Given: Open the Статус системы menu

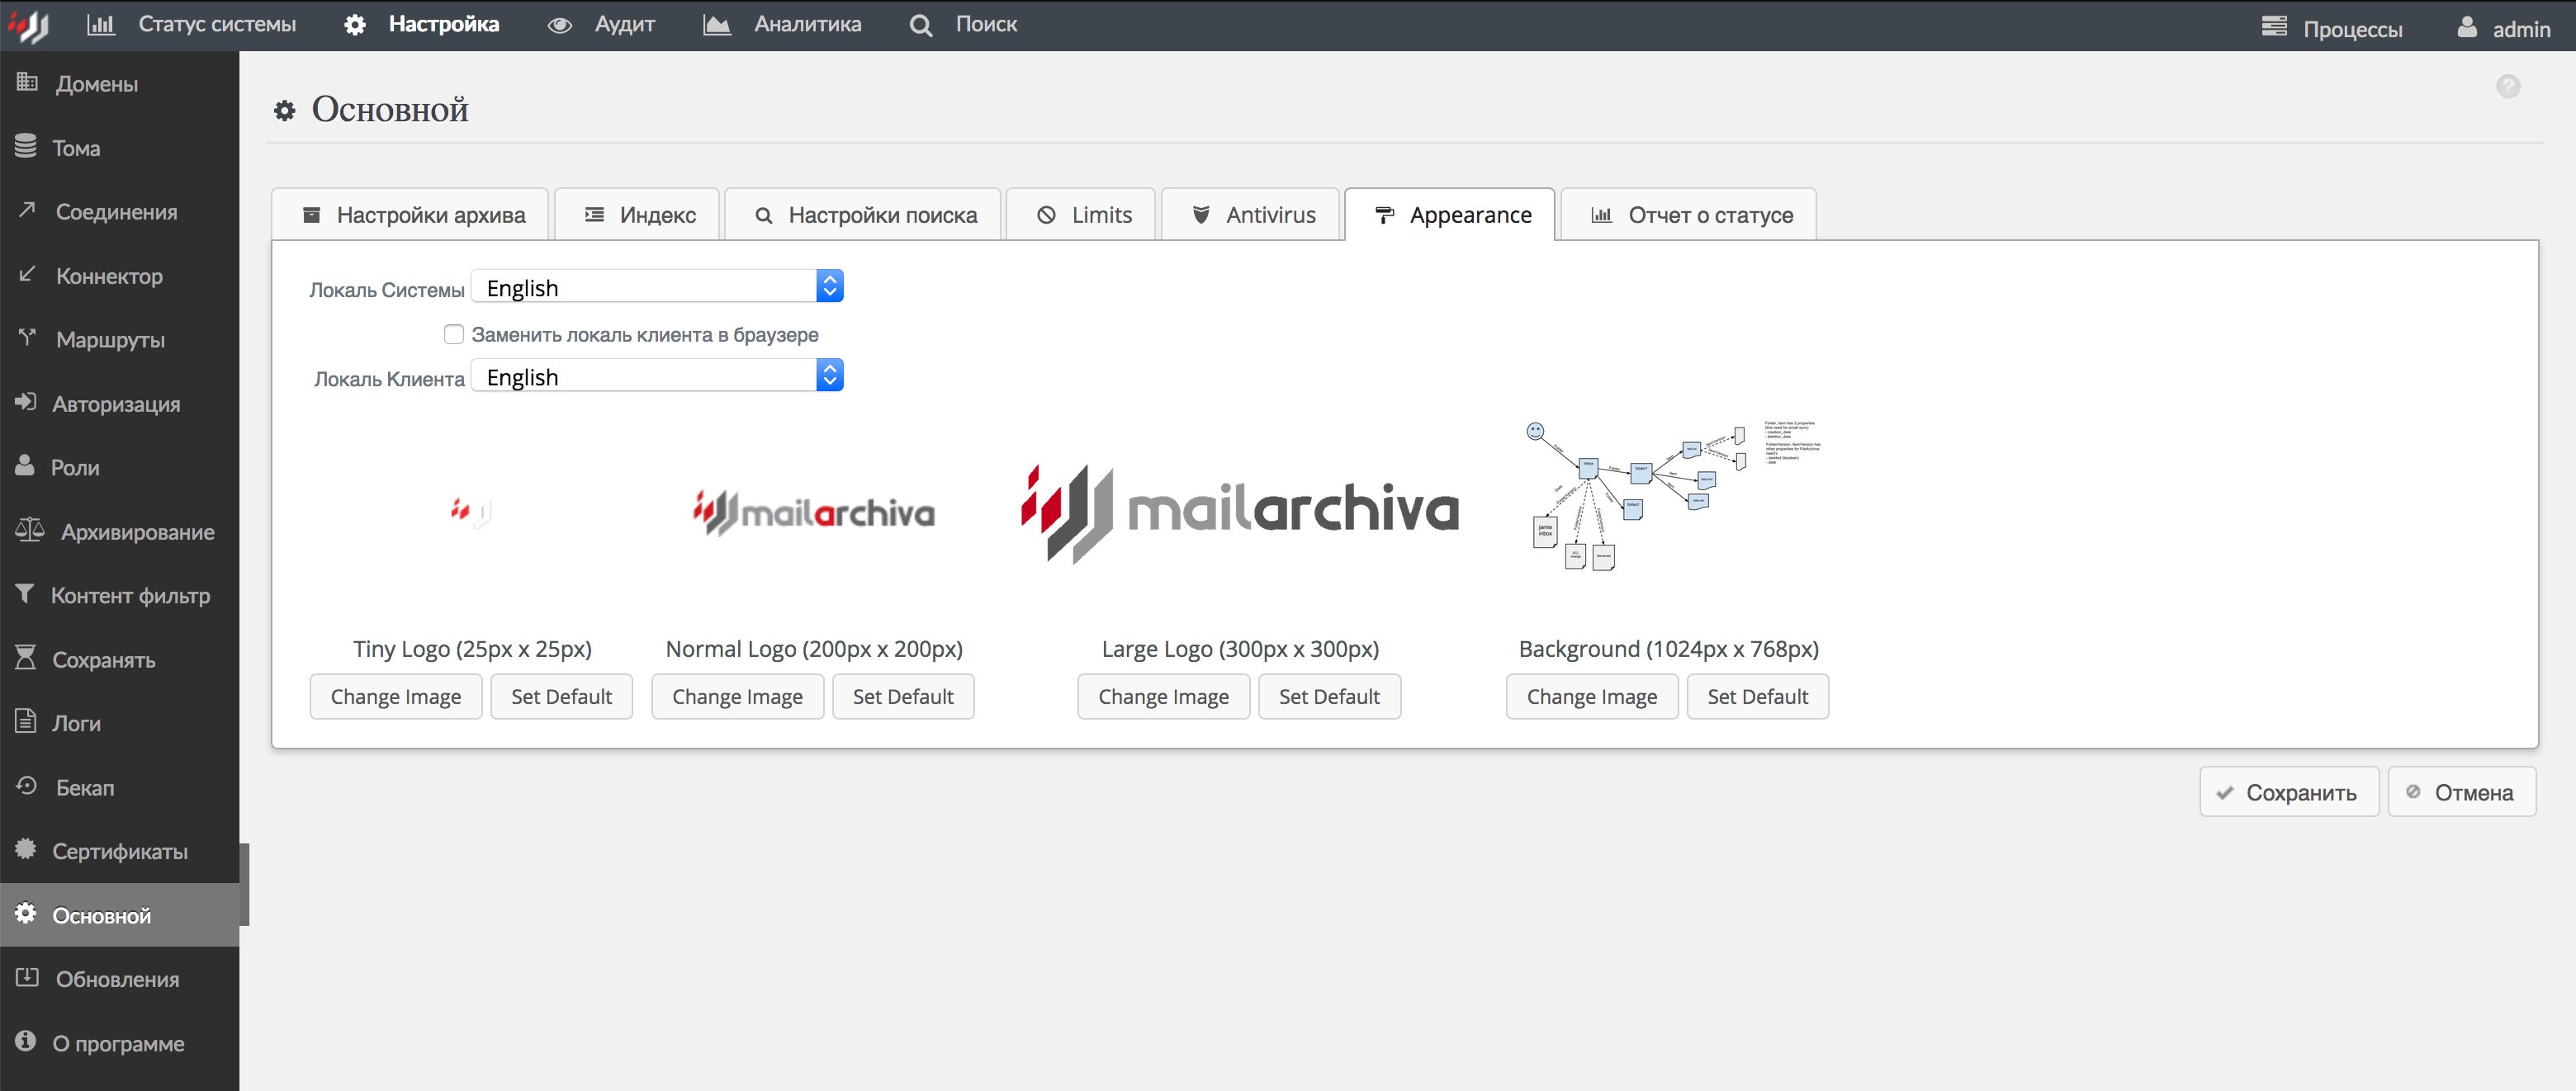Looking at the screenshot, I should [x=216, y=24].
